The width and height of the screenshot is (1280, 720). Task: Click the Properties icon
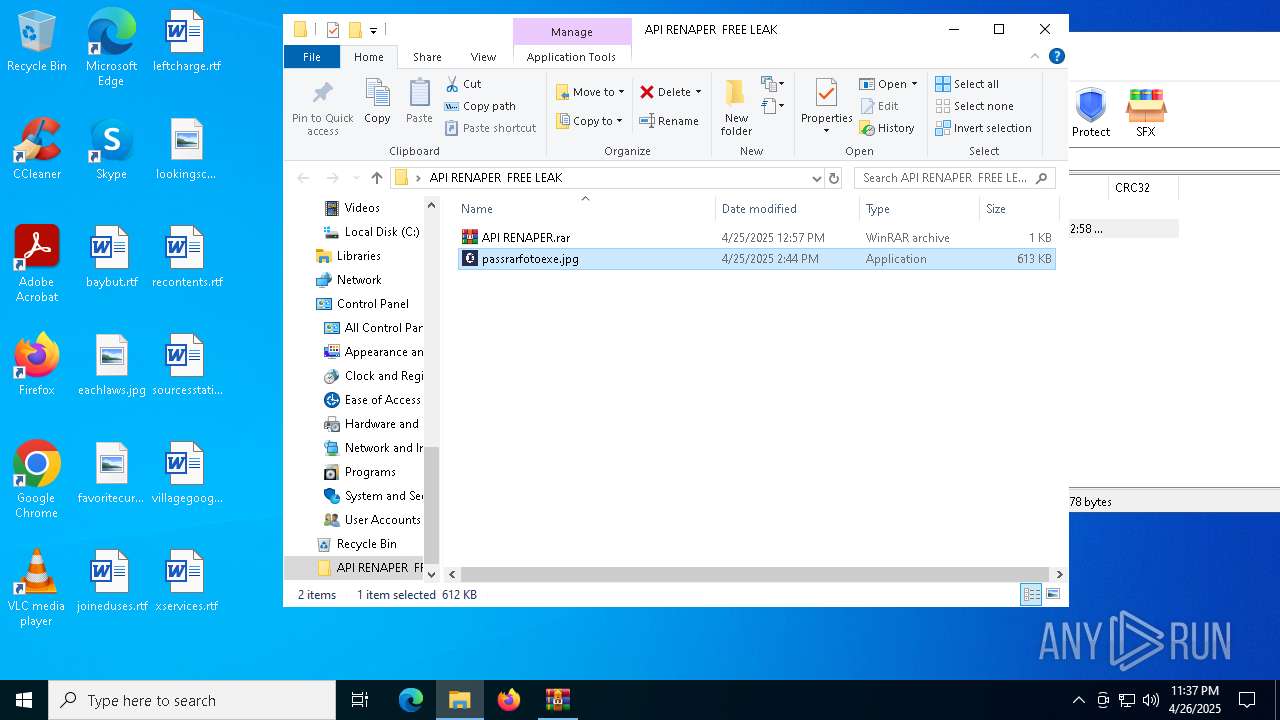(x=826, y=94)
